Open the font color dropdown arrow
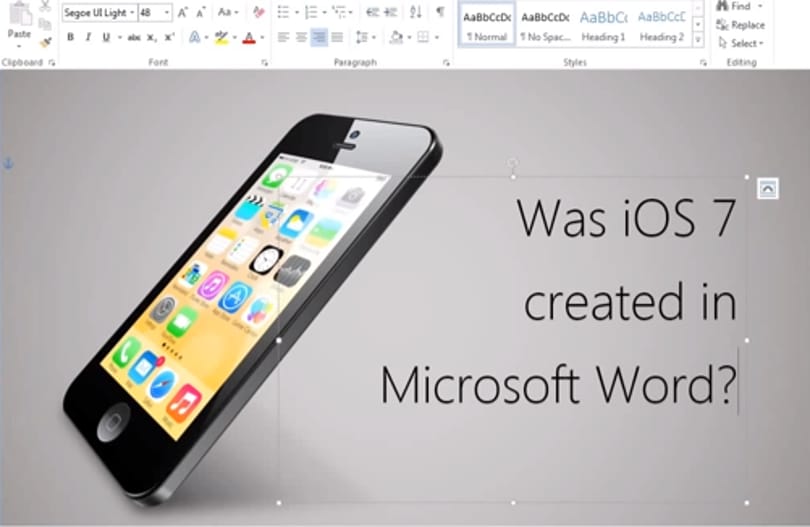Viewport: 810px width, 527px height. [x=262, y=37]
